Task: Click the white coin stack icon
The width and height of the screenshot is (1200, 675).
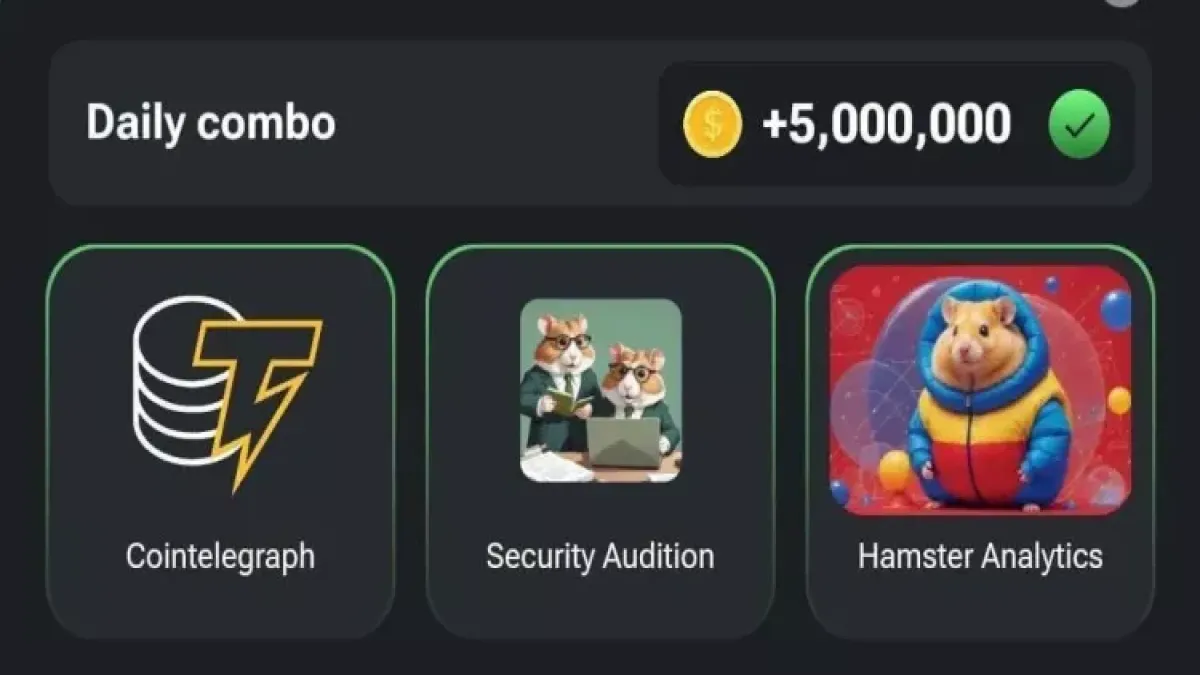Action: [x=175, y=380]
